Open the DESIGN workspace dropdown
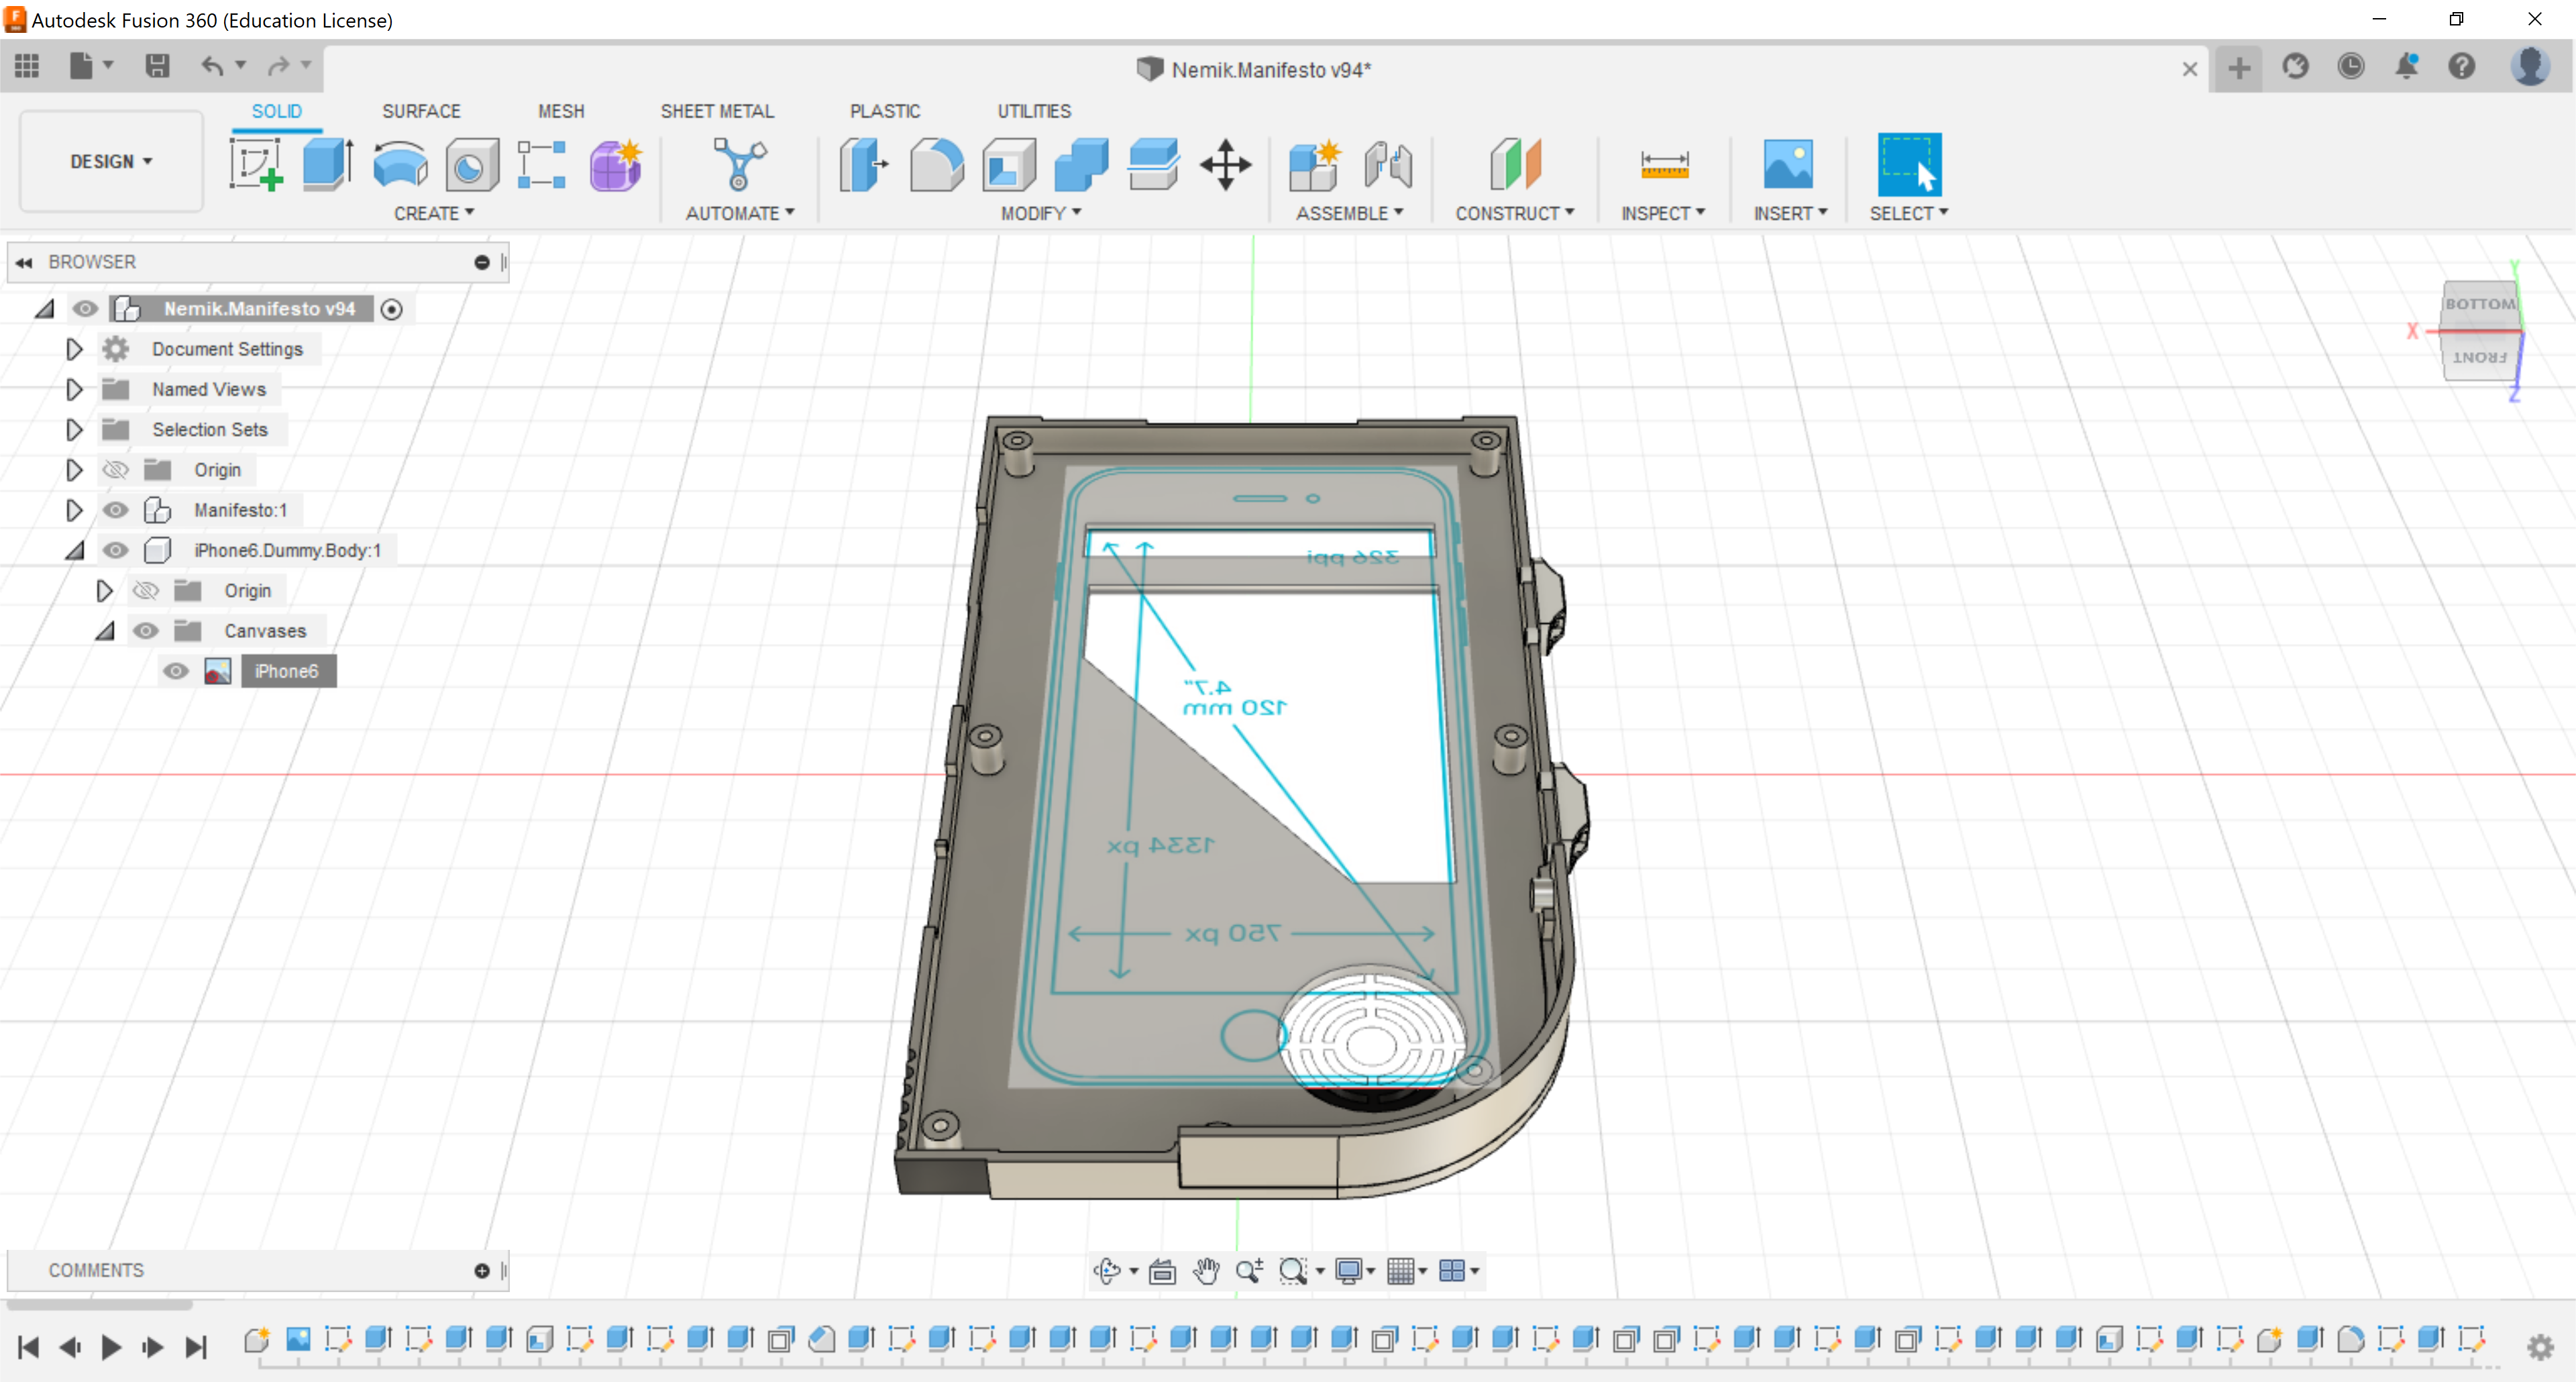 click(x=111, y=161)
